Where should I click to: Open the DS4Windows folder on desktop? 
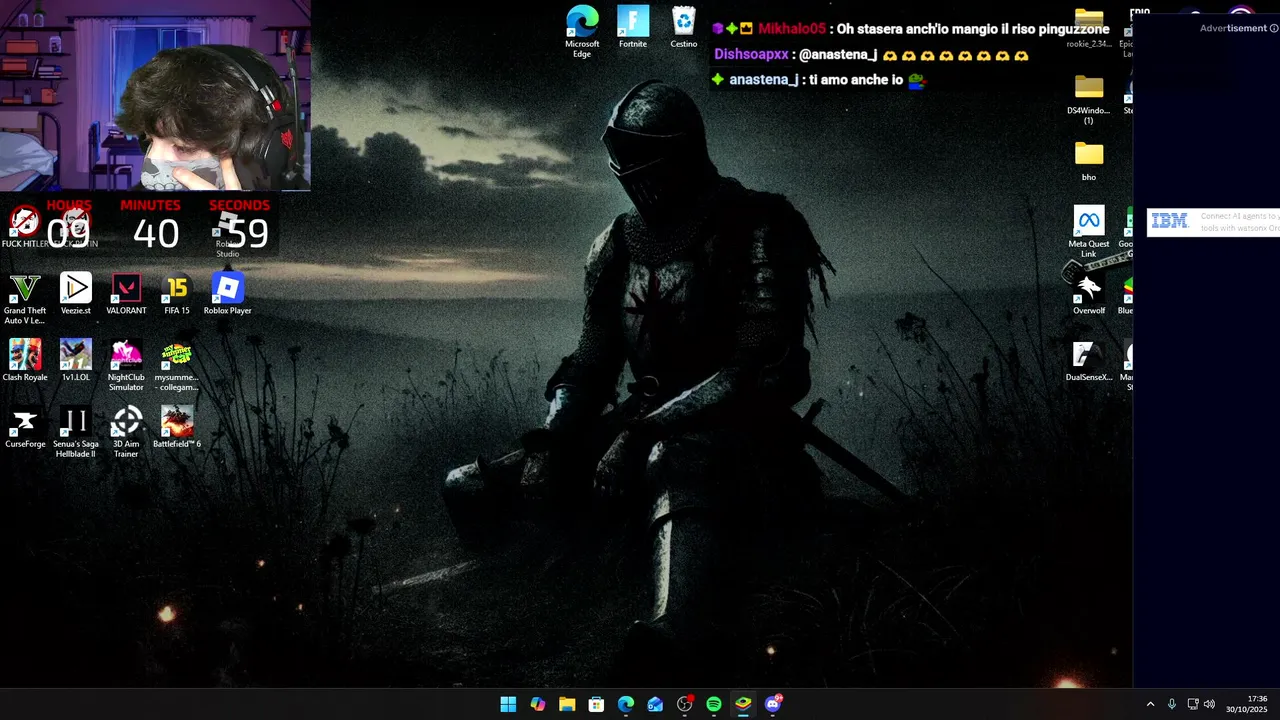pos(1089,99)
